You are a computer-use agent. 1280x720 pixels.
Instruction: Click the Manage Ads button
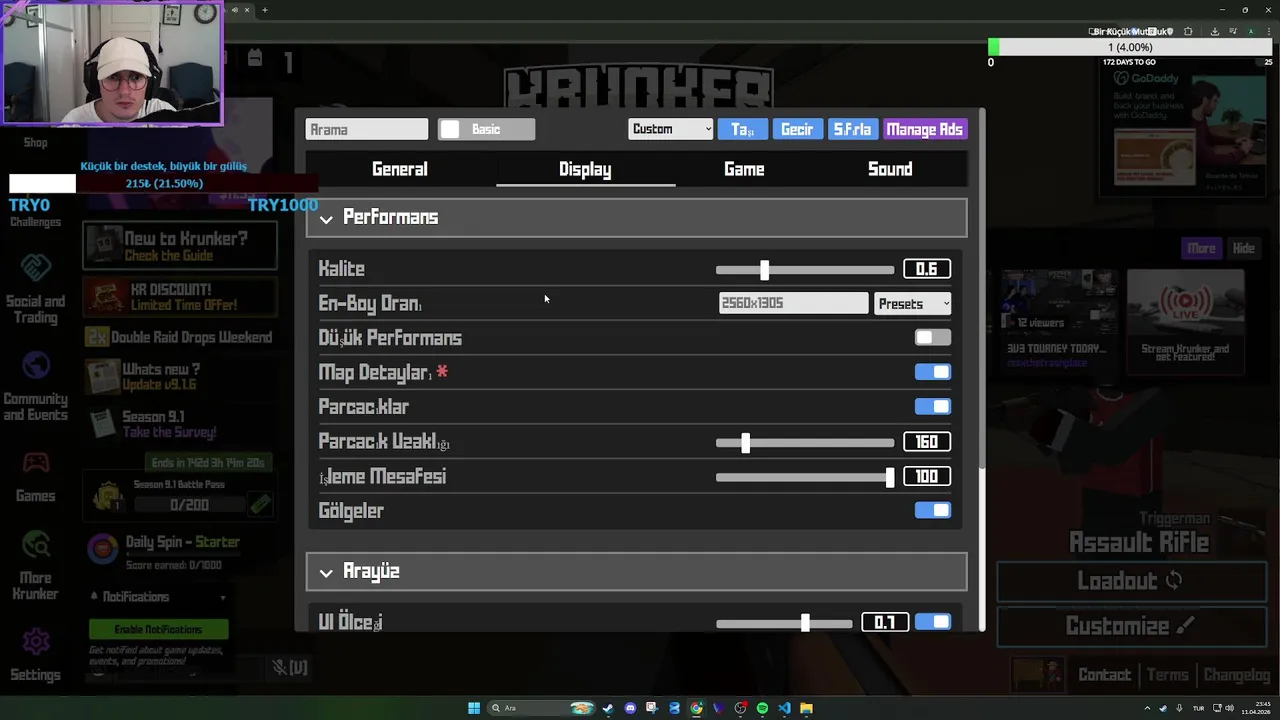[x=924, y=129]
